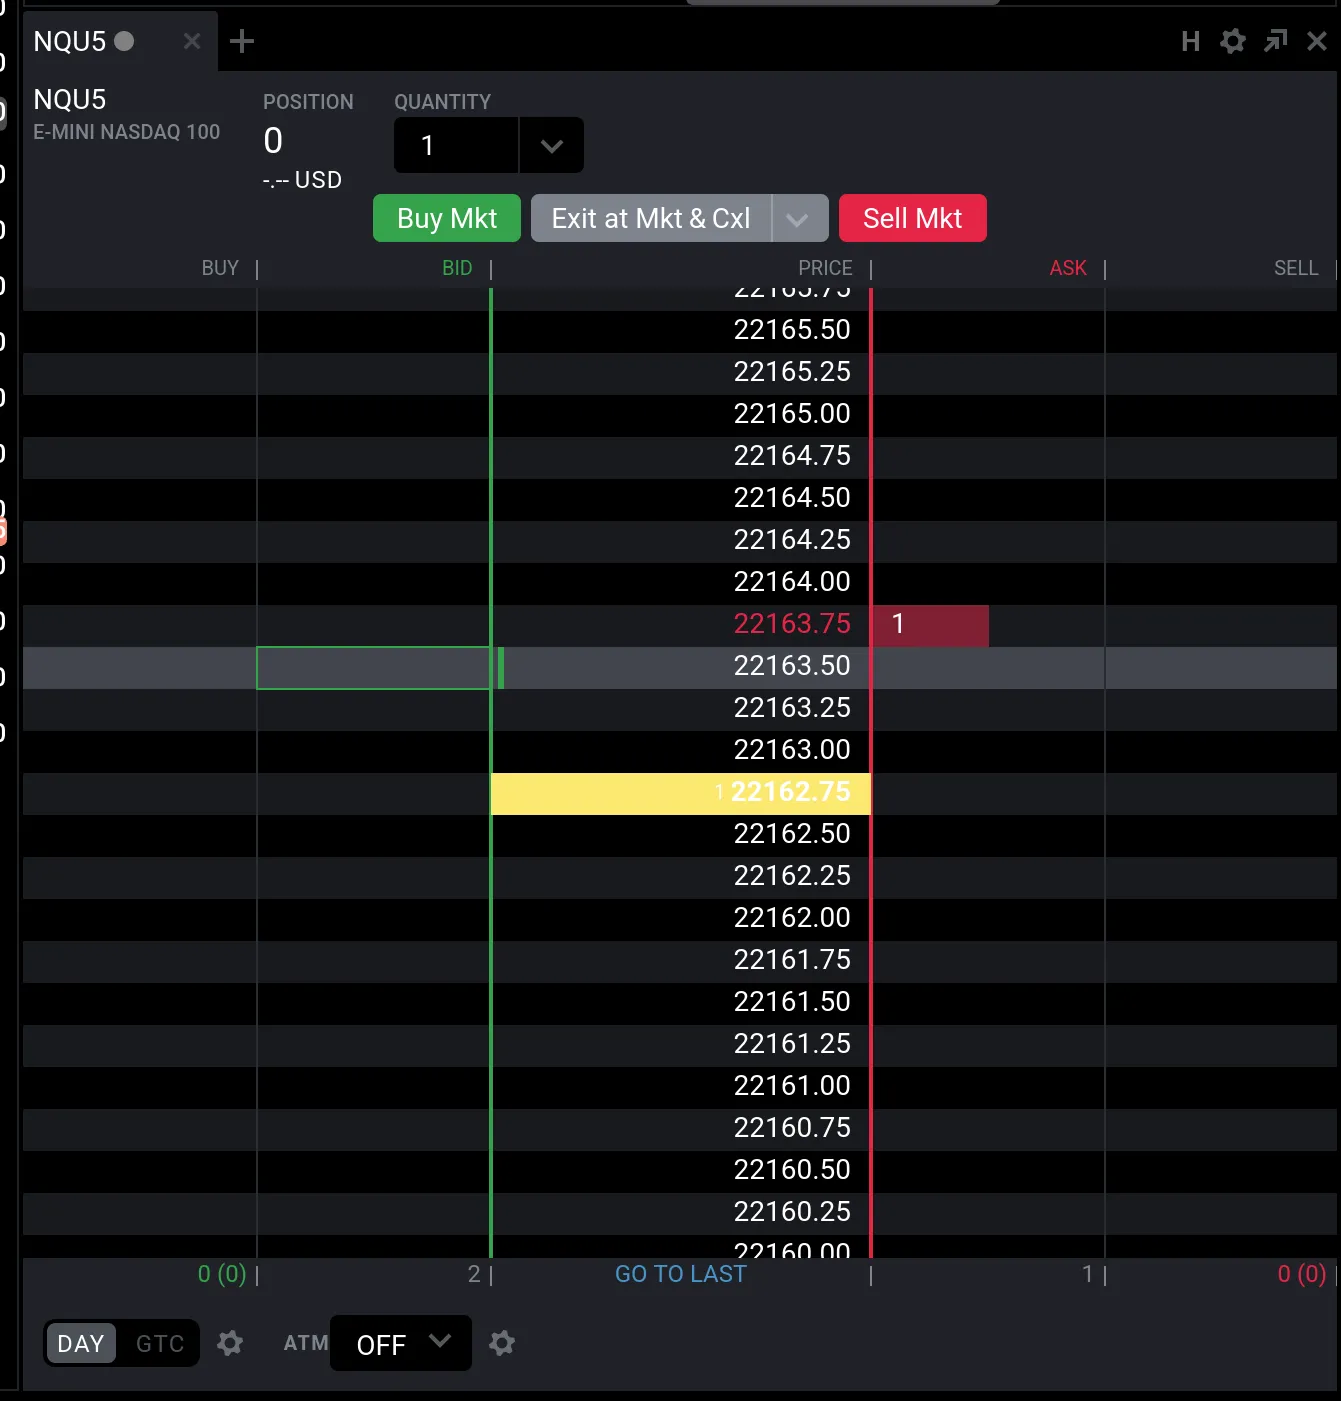This screenshot has width=1341, height=1401.
Task: Add a new instrument tab with the plus icon
Action: click(241, 41)
